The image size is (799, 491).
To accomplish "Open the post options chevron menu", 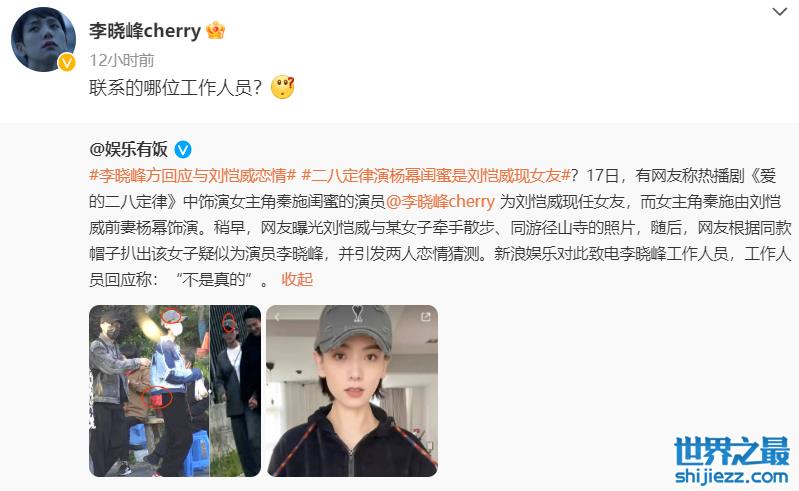I will click(780, 12).
